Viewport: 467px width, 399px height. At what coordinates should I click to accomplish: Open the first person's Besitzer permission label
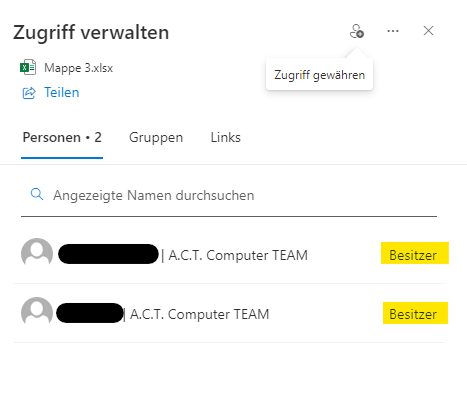pos(415,253)
